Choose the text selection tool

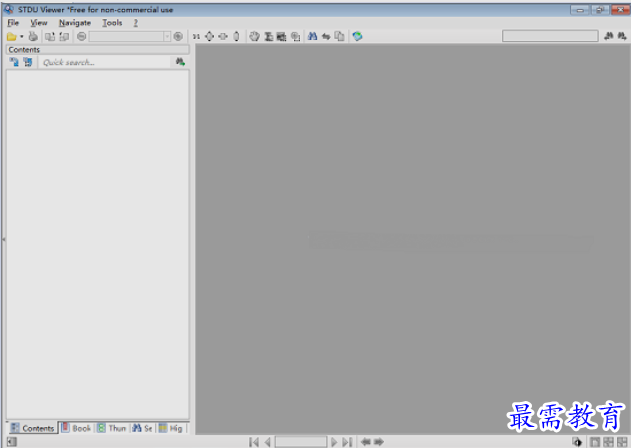tap(268, 37)
